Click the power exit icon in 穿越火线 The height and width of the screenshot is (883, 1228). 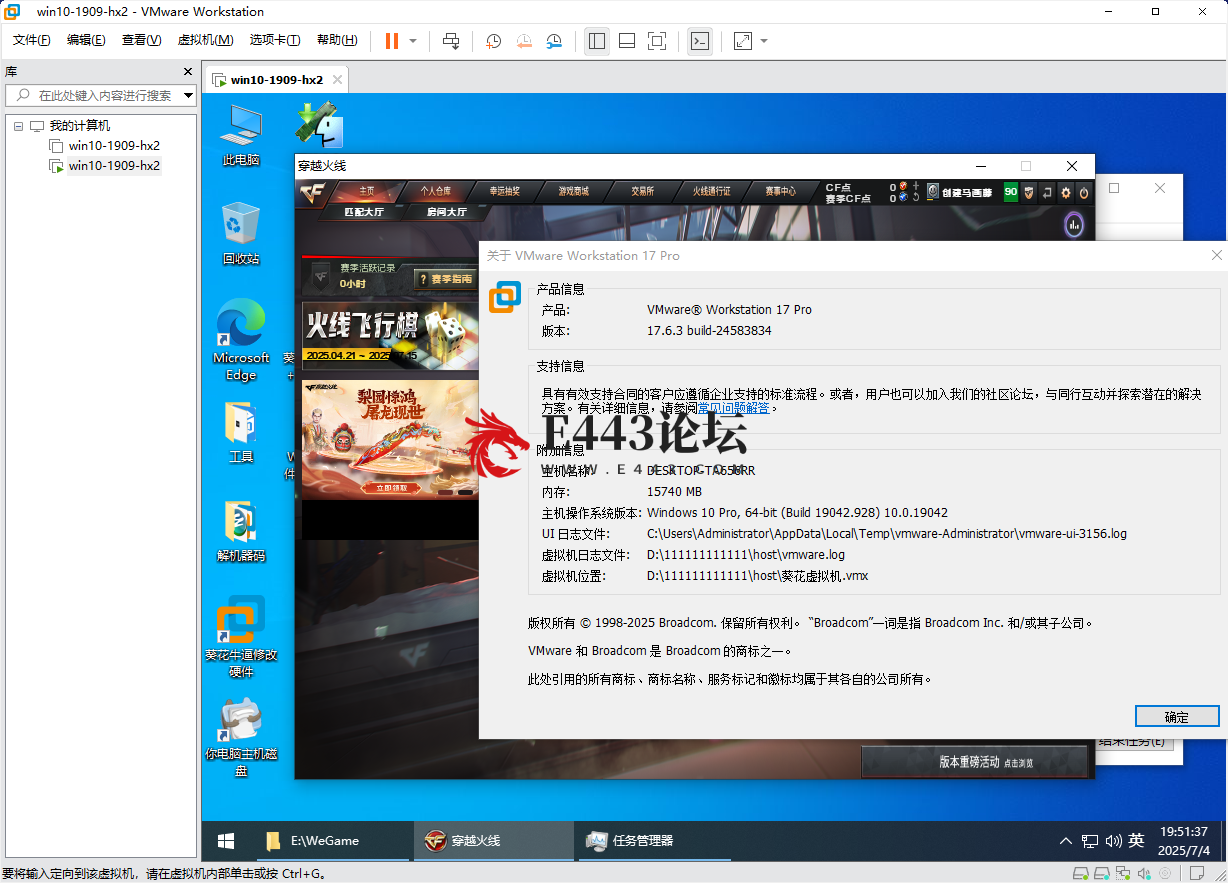coord(1083,192)
